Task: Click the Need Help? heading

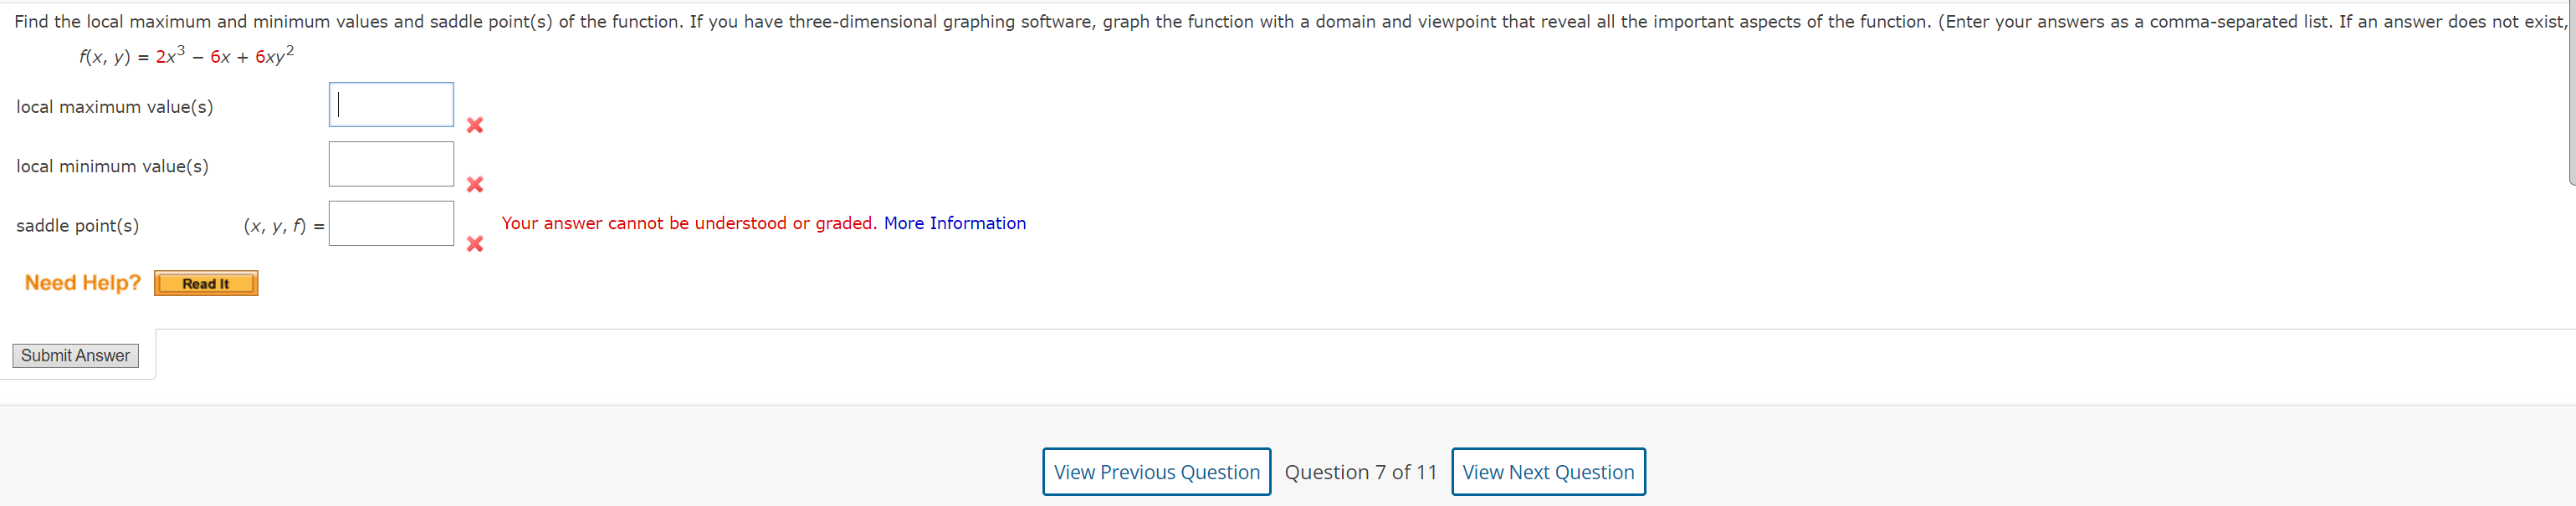Action: [x=83, y=283]
